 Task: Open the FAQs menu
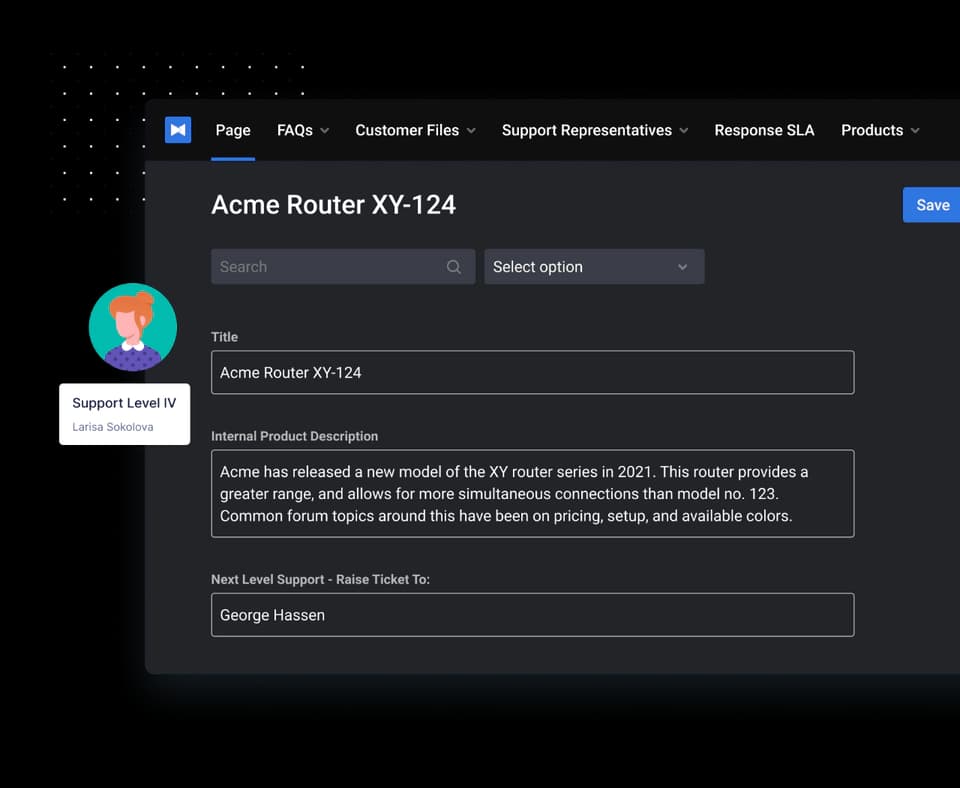(x=303, y=130)
